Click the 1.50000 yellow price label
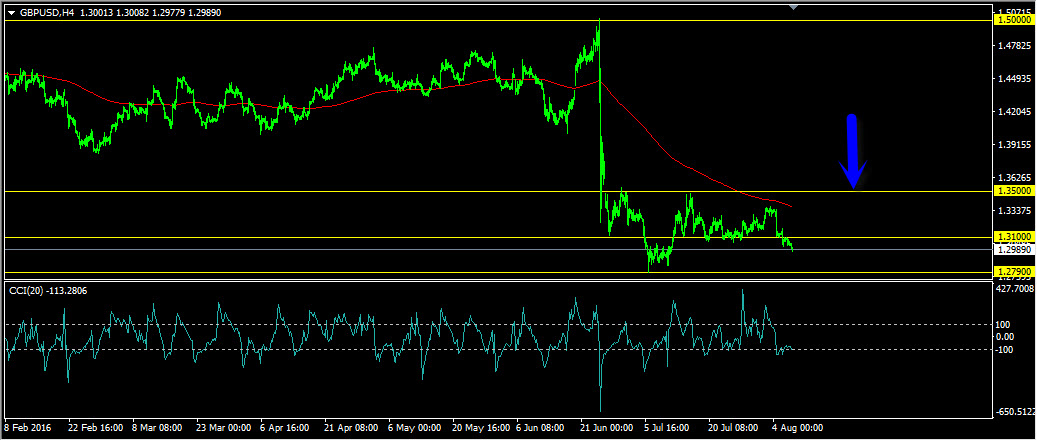The height and width of the screenshot is (441, 1037). coord(1014,20)
